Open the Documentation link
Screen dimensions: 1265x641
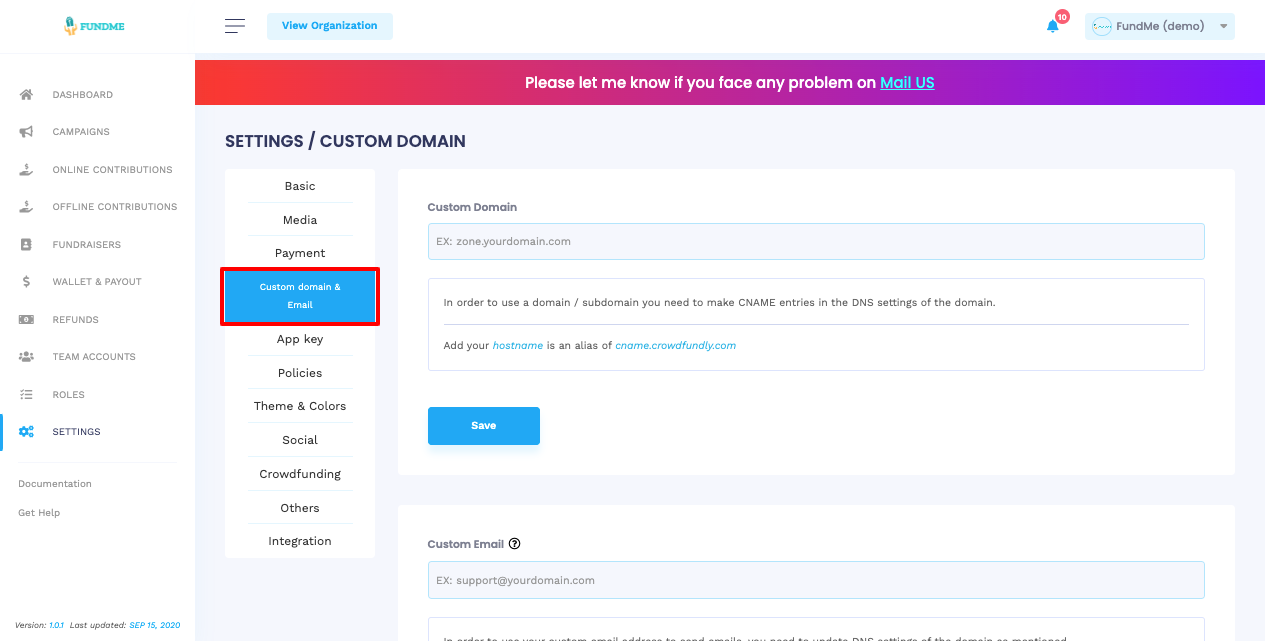[55, 484]
